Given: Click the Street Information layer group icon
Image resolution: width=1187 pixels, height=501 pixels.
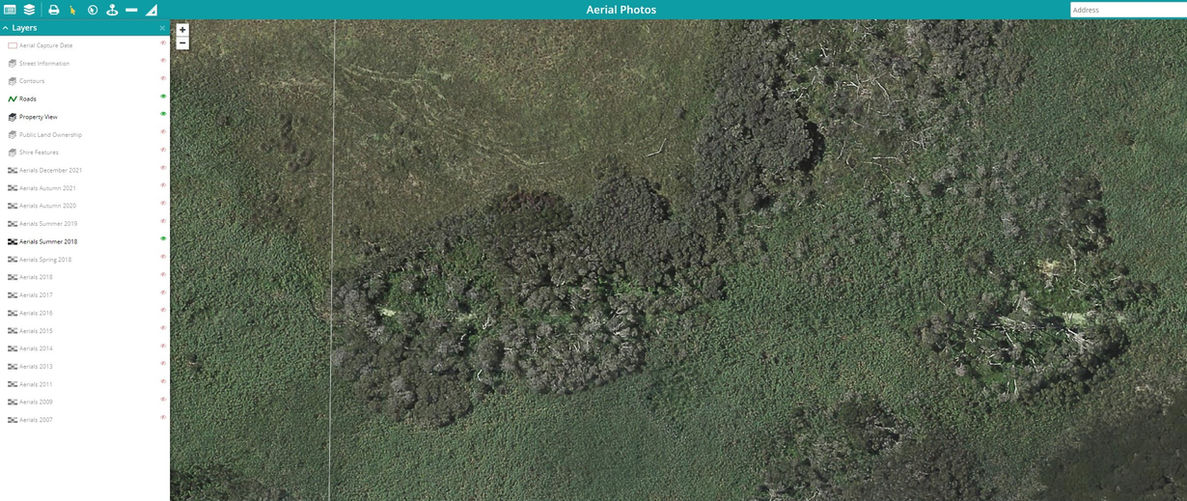Looking at the screenshot, I should [12, 64].
